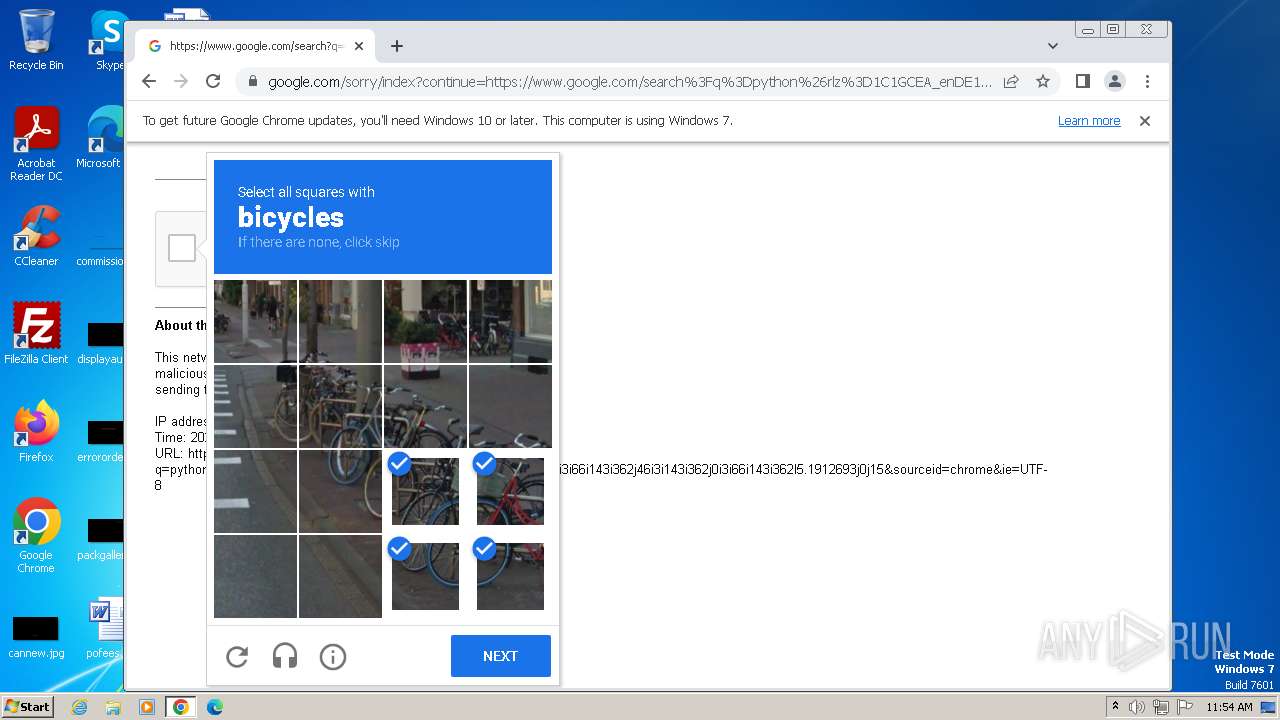The height and width of the screenshot is (720, 1280).
Task: Go forward using the browser forward arrow
Action: coord(181,81)
